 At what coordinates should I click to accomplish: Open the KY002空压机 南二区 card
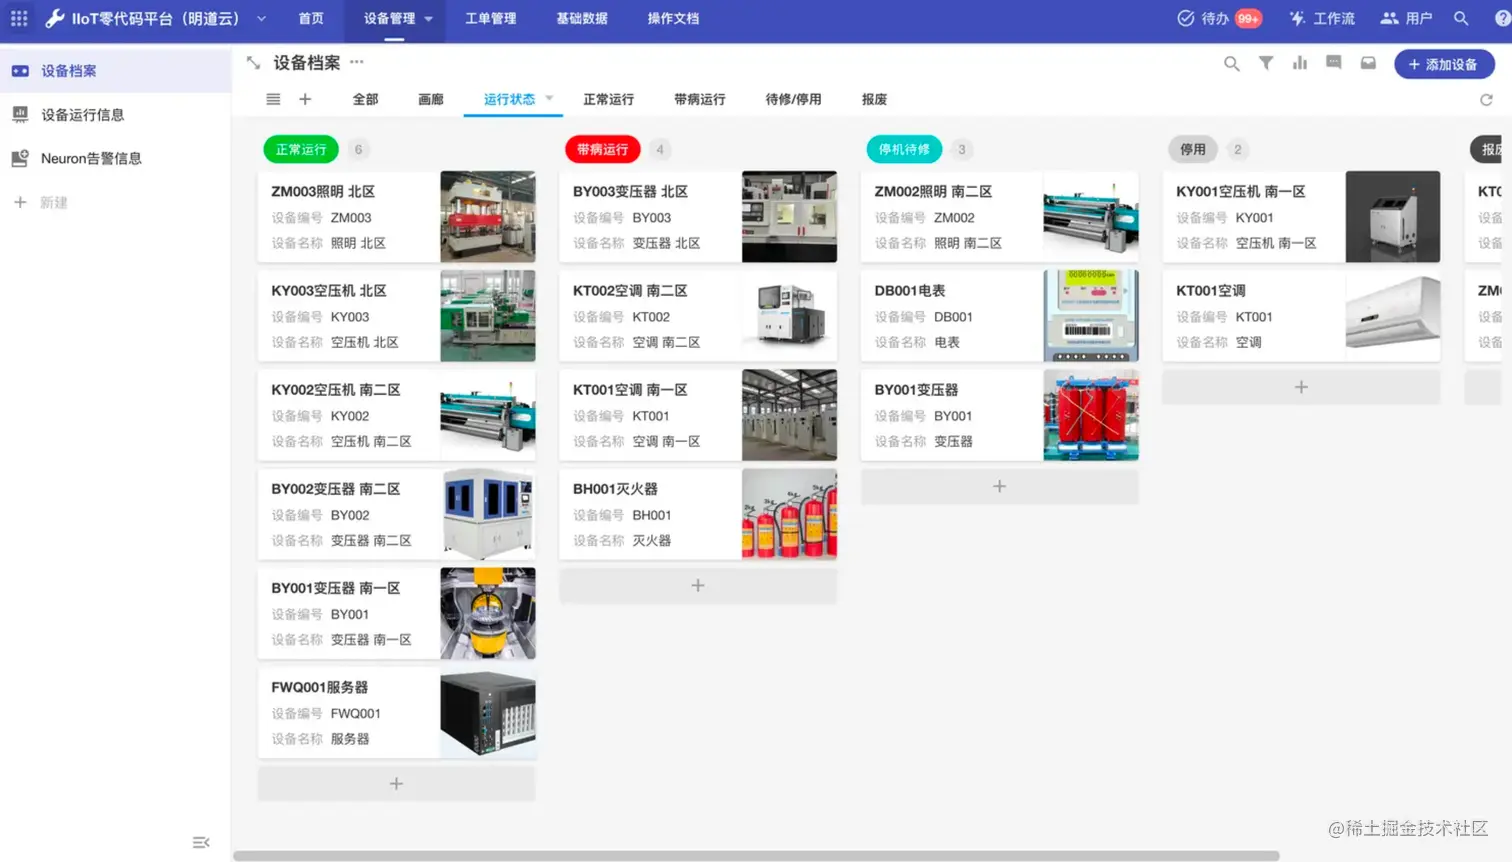pos(396,415)
